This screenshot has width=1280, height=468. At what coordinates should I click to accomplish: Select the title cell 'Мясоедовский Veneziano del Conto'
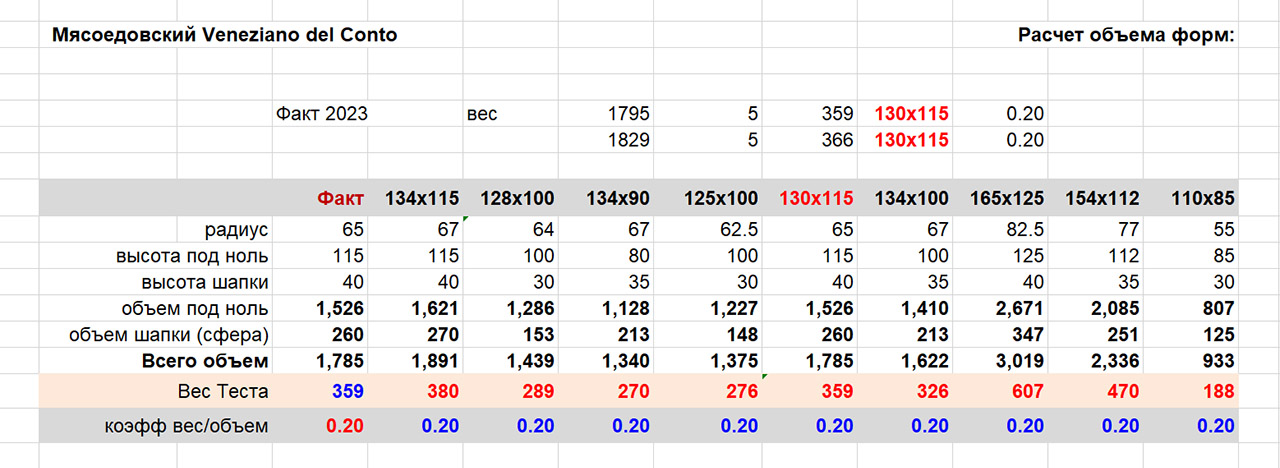224,35
